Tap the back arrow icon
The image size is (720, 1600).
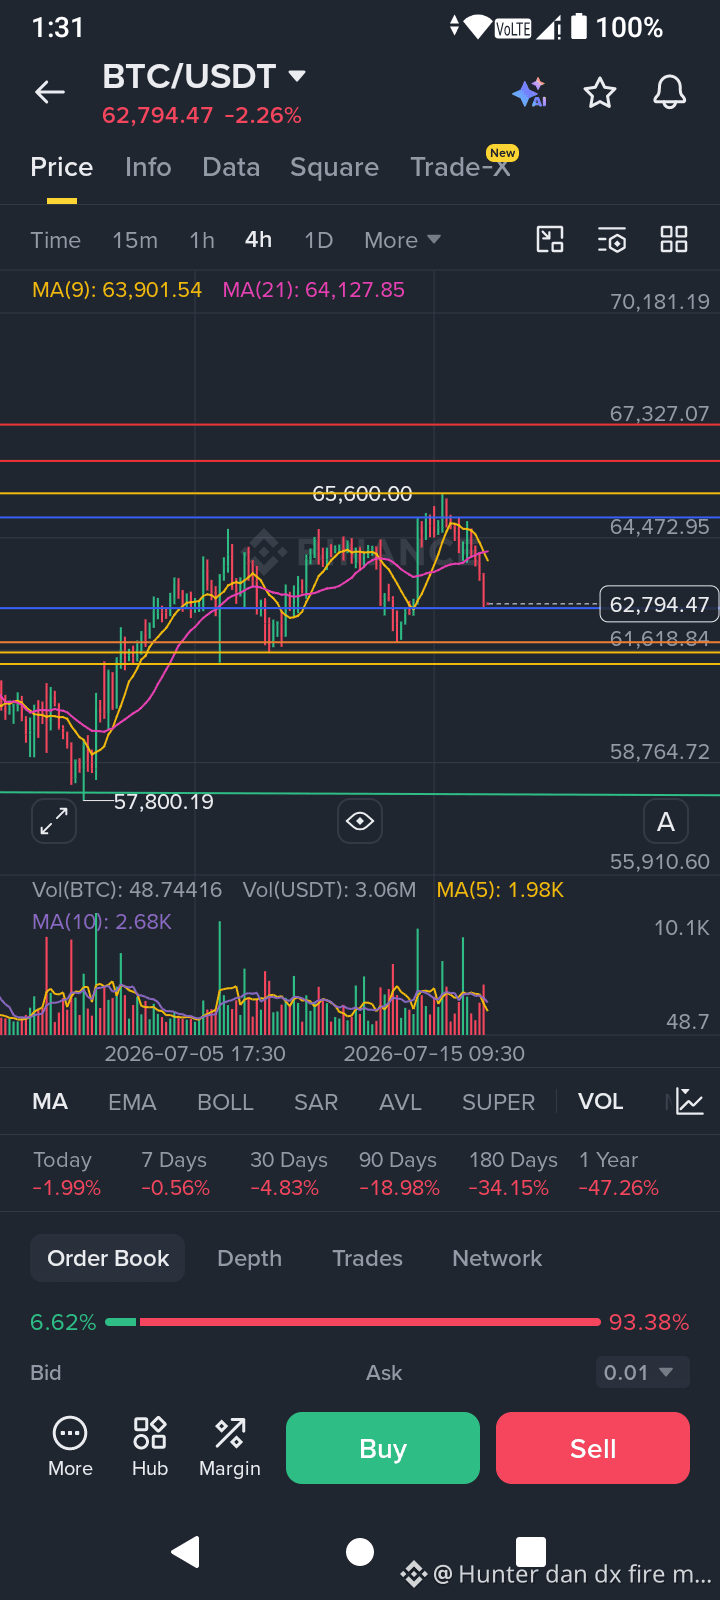[50, 93]
